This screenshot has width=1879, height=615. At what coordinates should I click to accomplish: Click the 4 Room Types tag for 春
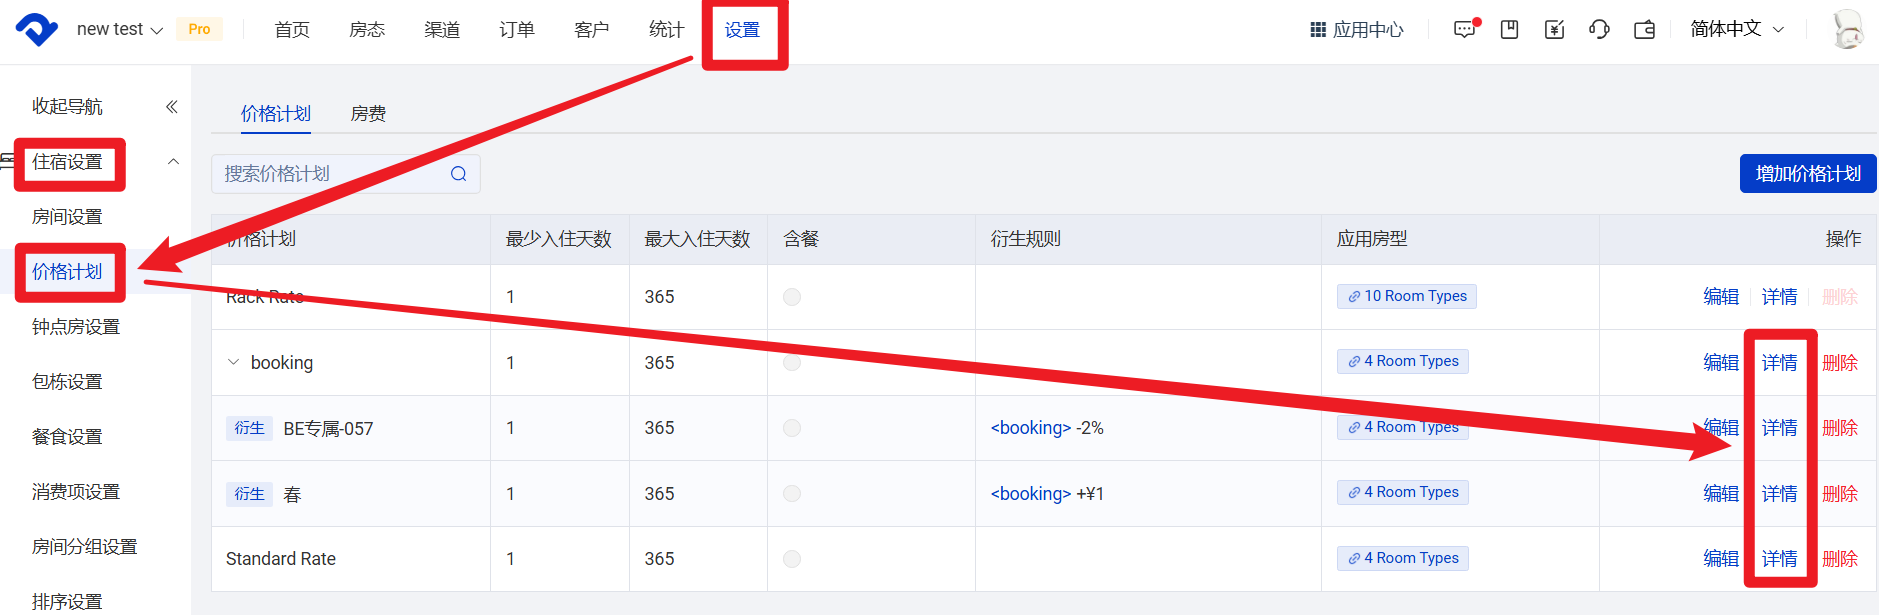(x=1402, y=493)
